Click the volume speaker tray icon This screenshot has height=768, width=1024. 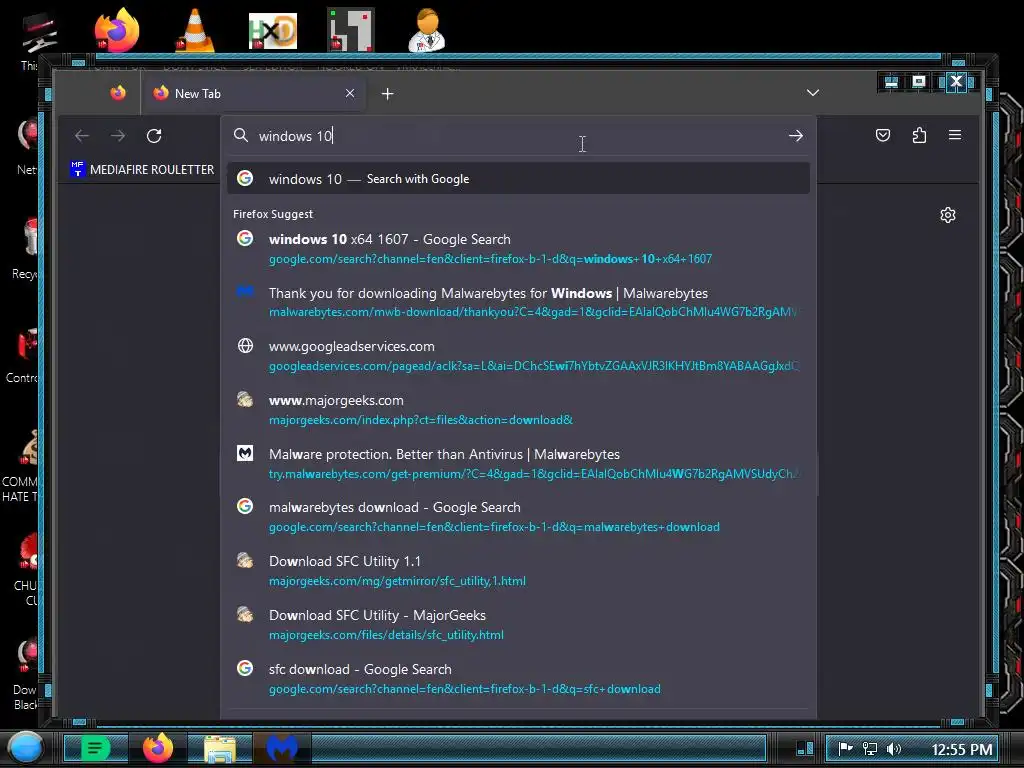pos(894,748)
